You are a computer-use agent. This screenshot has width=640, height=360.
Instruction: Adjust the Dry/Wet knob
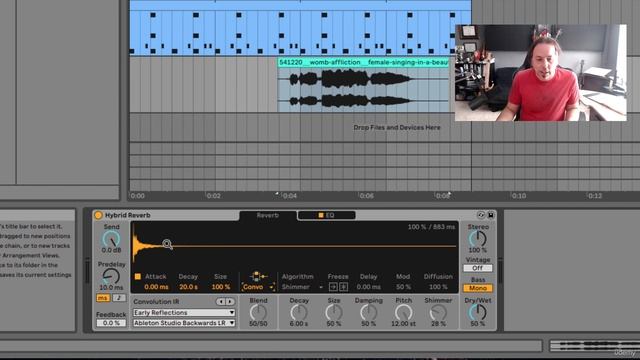[x=478, y=313]
